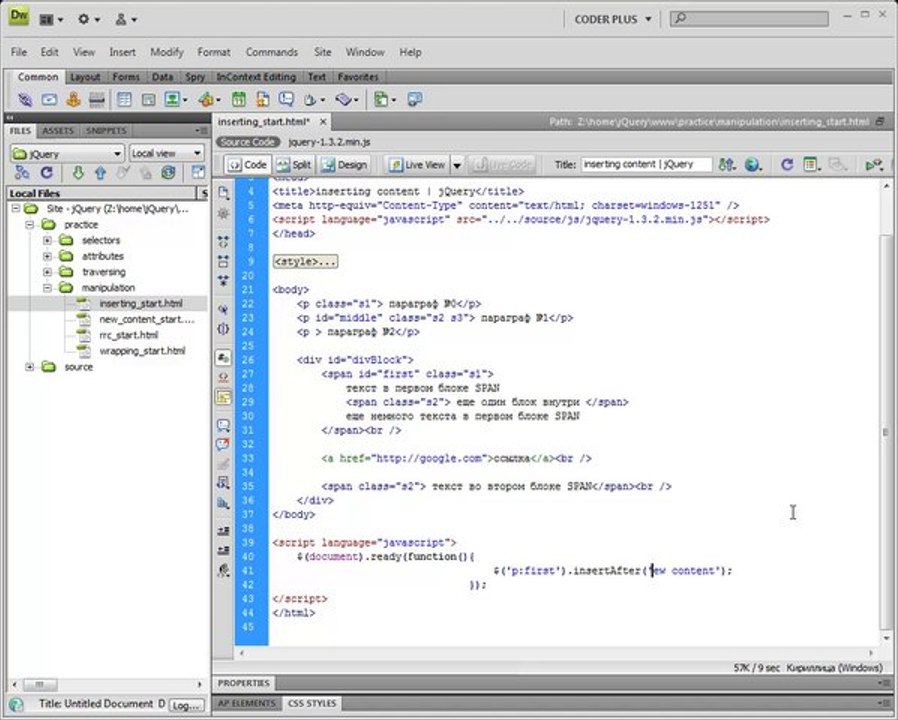The height and width of the screenshot is (720, 898).
Task: Insert the Date using calendar icon
Action: point(238,100)
